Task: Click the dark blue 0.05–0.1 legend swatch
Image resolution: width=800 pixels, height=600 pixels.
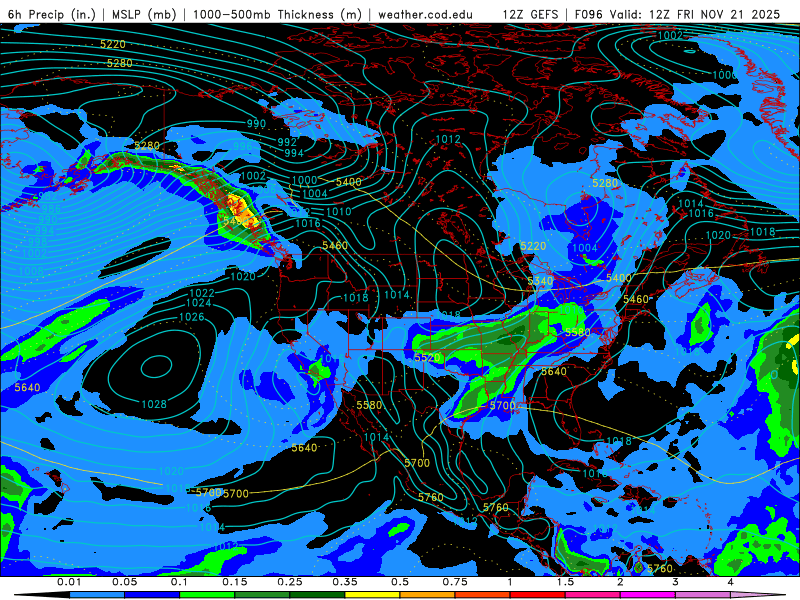Action: click(x=152, y=595)
